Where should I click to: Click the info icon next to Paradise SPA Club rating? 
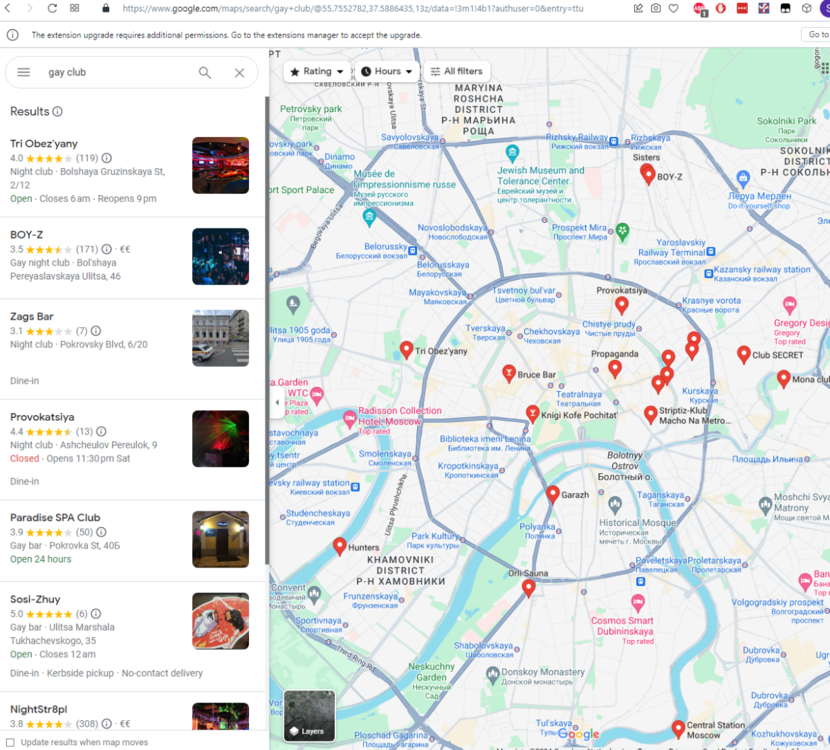(x=101, y=532)
